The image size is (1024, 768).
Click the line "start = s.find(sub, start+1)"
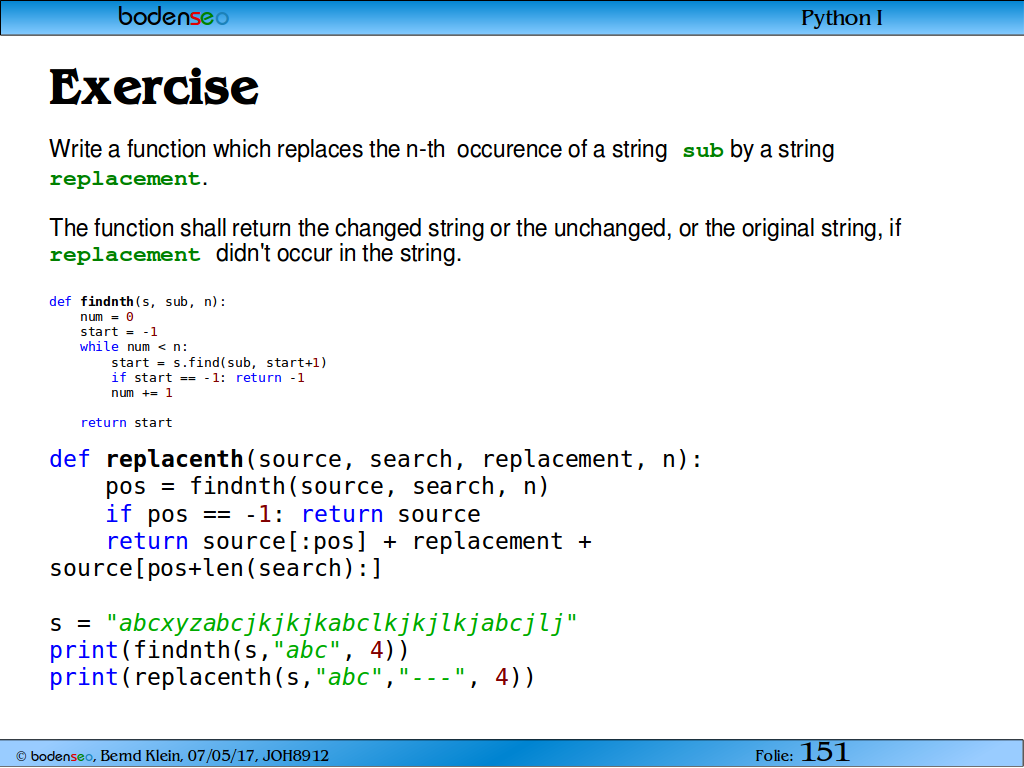[219, 362]
